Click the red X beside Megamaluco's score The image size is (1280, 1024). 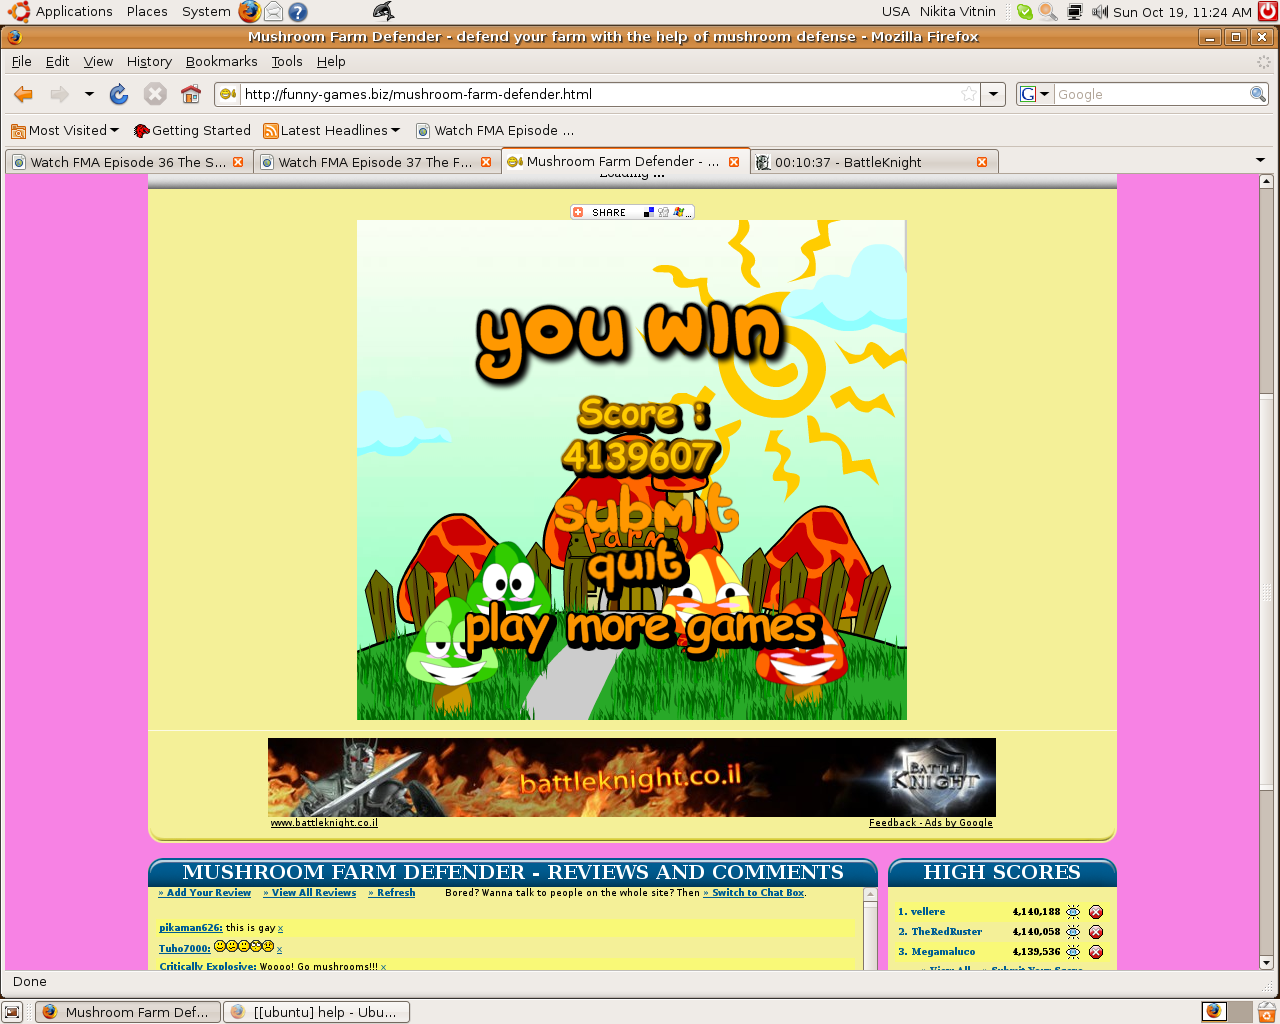1096,952
